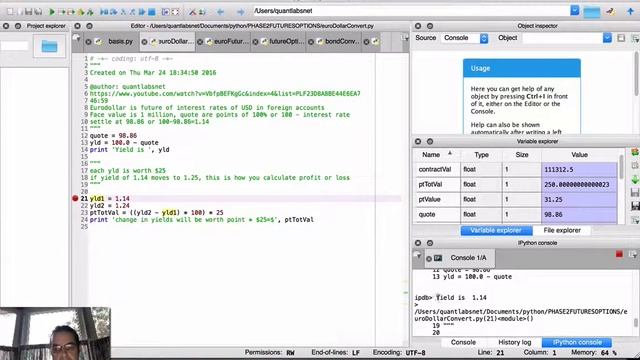Close the basis.py tab
The image size is (640, 360).
[x=89, y=42]
